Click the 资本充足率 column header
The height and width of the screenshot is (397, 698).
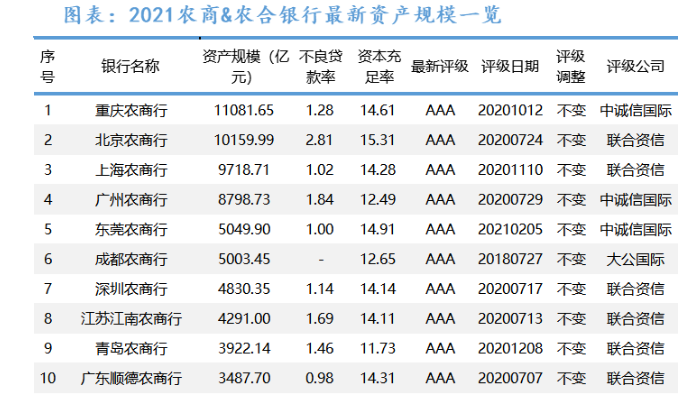point(379,67)
